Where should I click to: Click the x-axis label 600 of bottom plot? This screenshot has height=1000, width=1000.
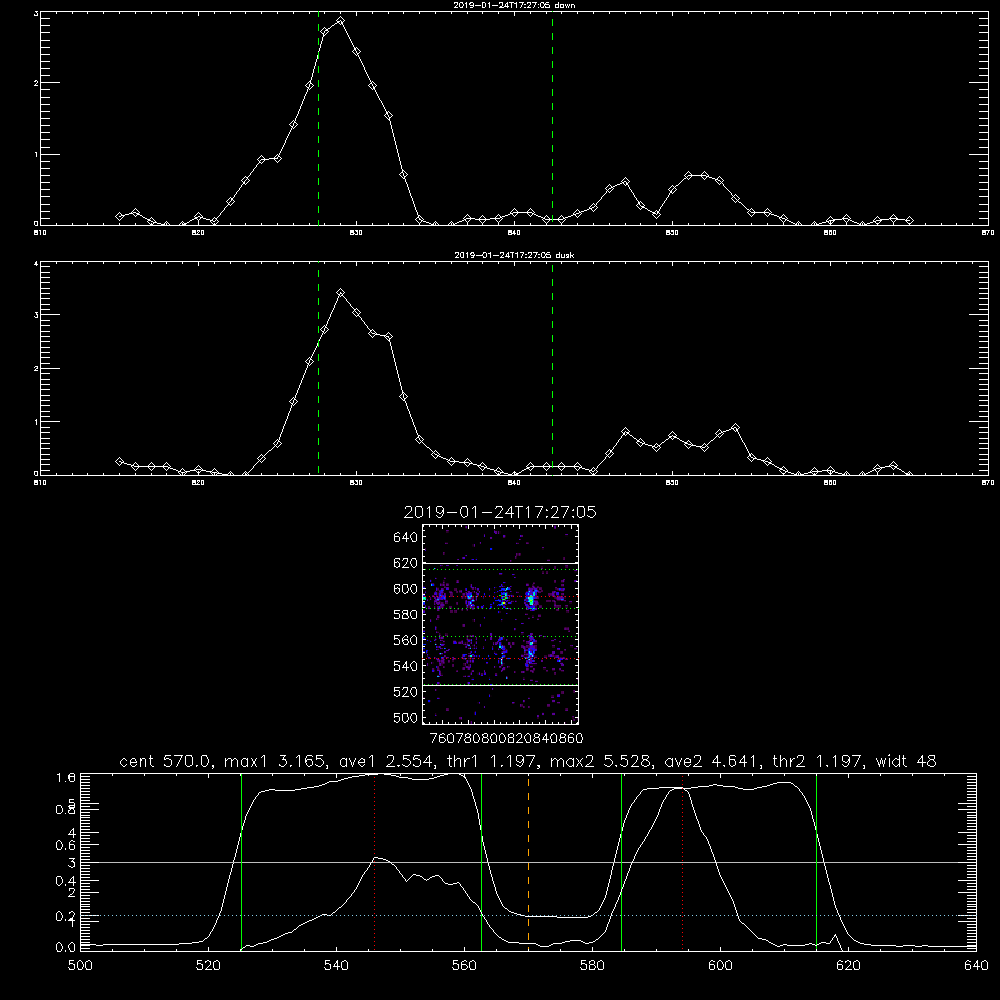721,966
